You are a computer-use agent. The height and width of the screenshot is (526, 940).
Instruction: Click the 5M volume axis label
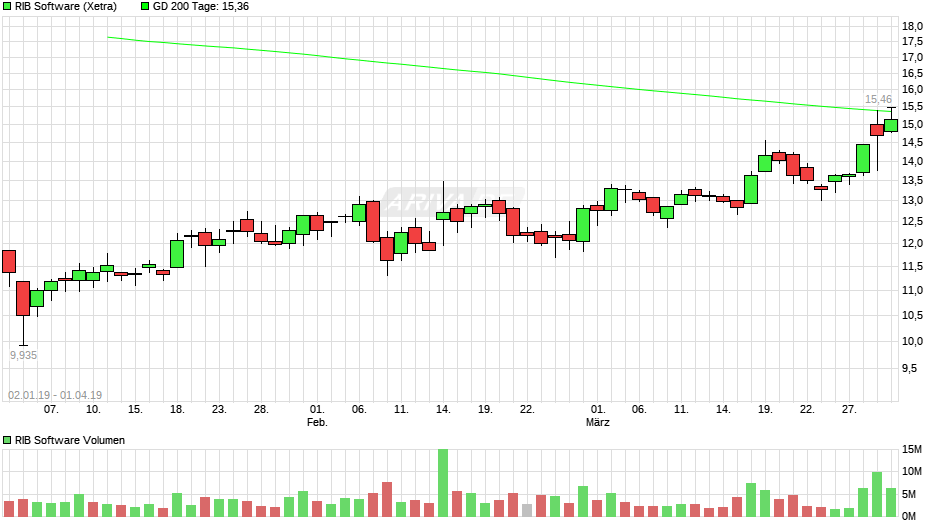pos(909,494)
